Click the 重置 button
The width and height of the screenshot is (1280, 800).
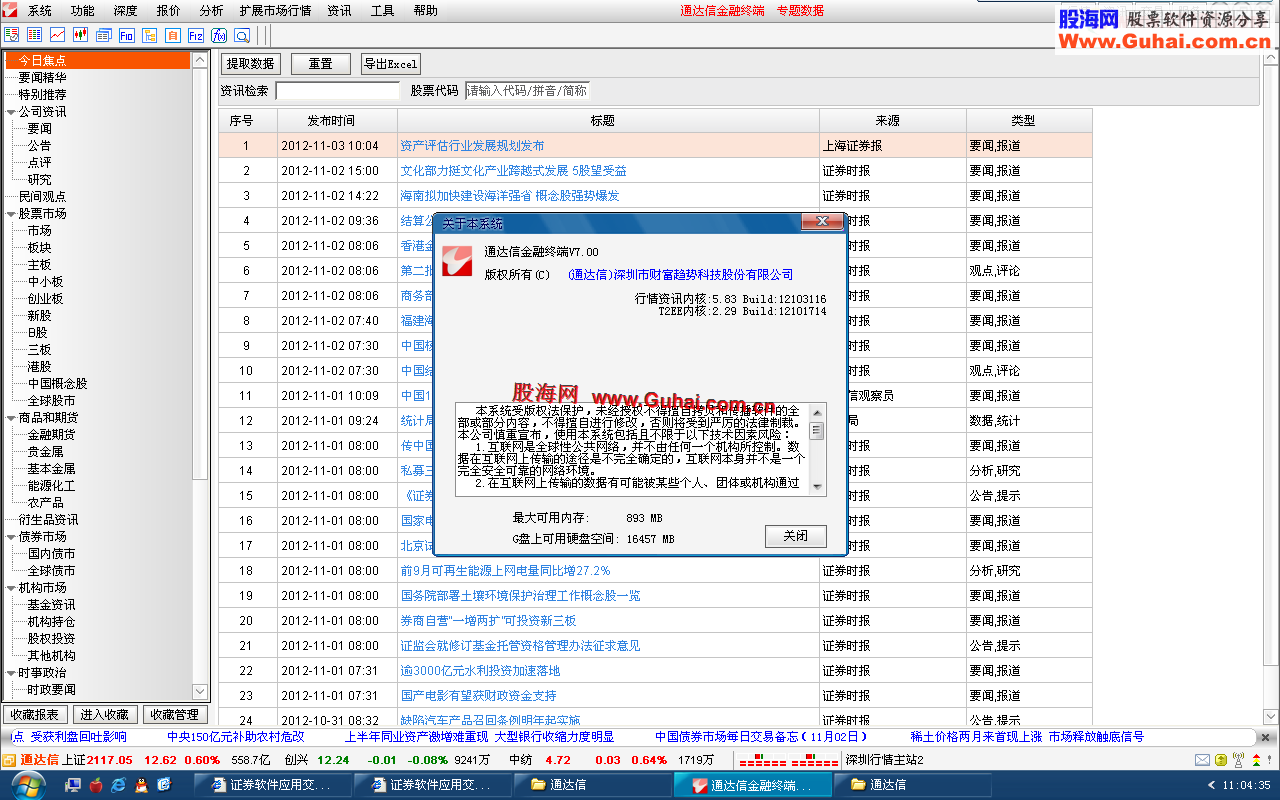[321, 64]
